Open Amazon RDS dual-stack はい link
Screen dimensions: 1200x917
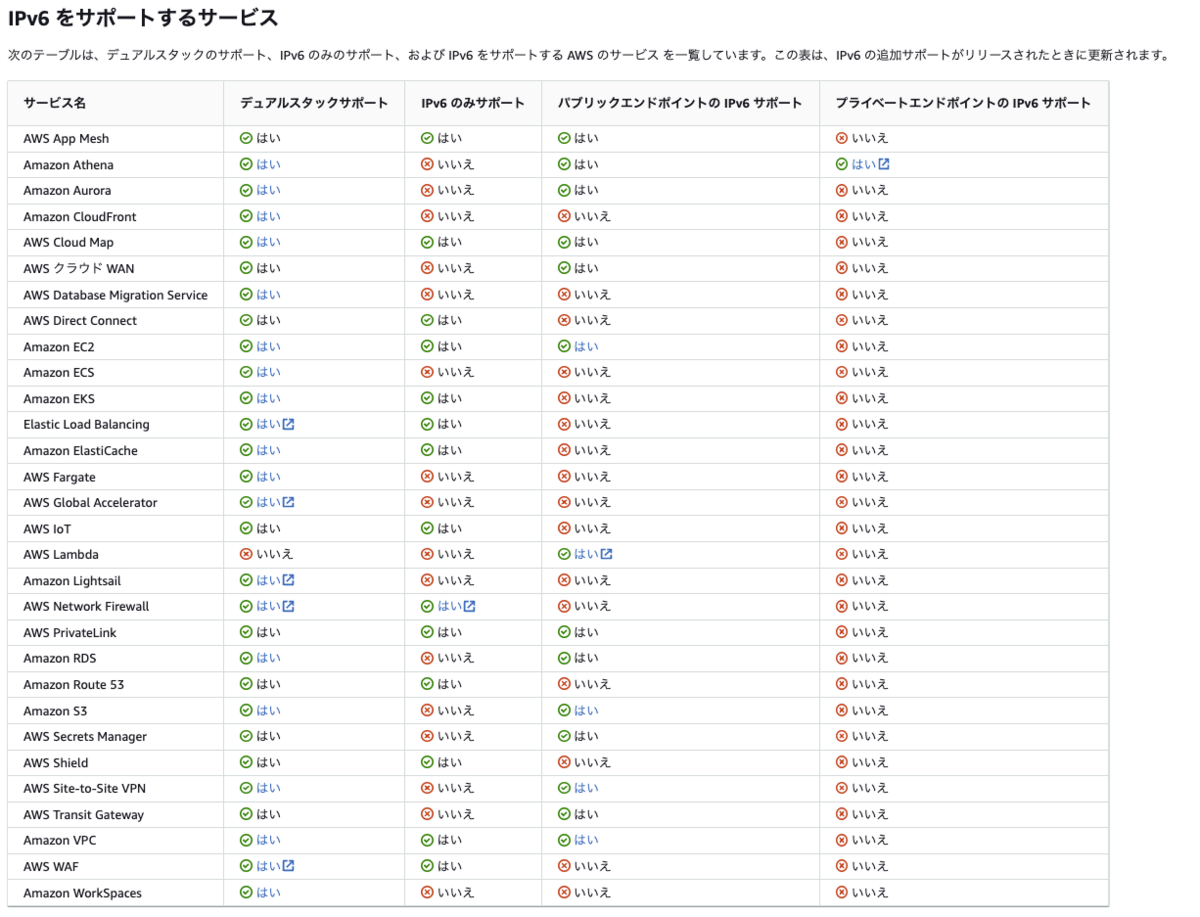(x=268, y=658)
